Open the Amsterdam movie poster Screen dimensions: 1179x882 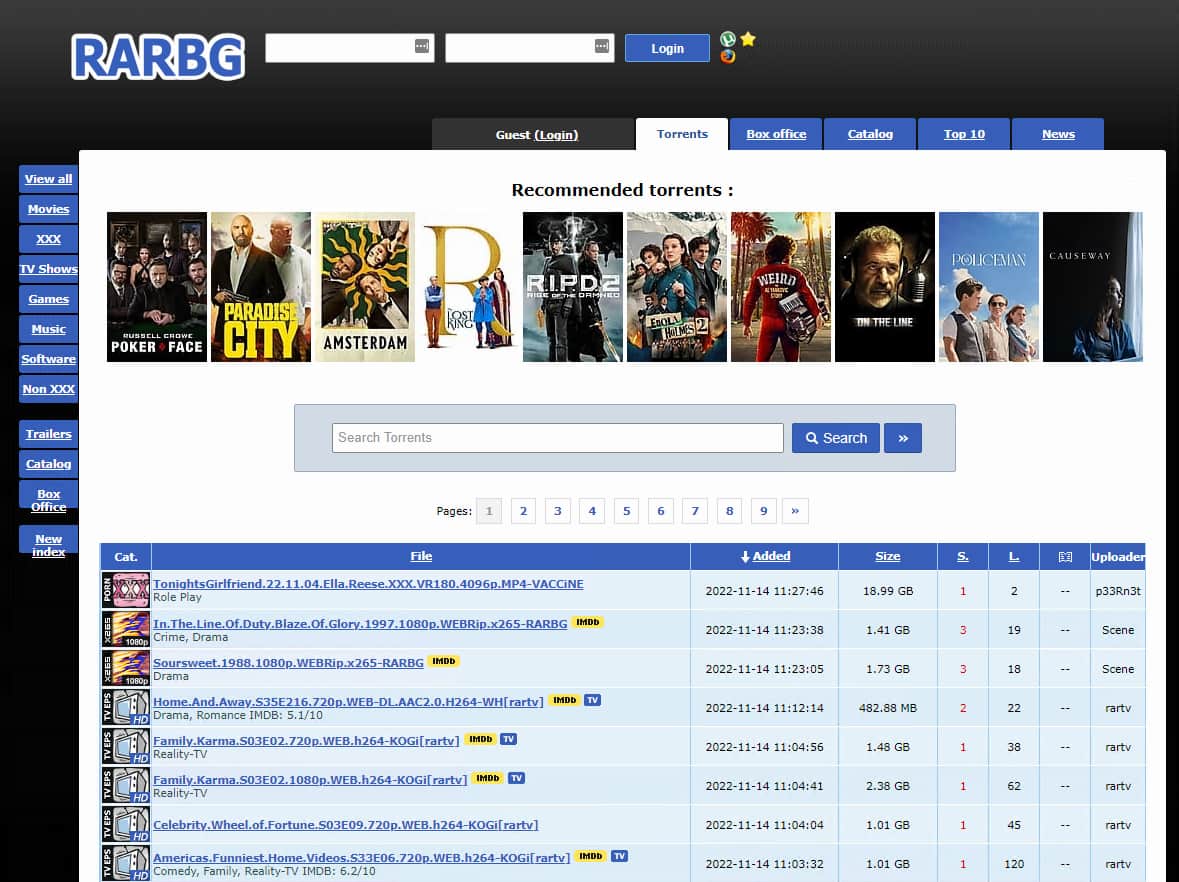click(x=365, y=286)
